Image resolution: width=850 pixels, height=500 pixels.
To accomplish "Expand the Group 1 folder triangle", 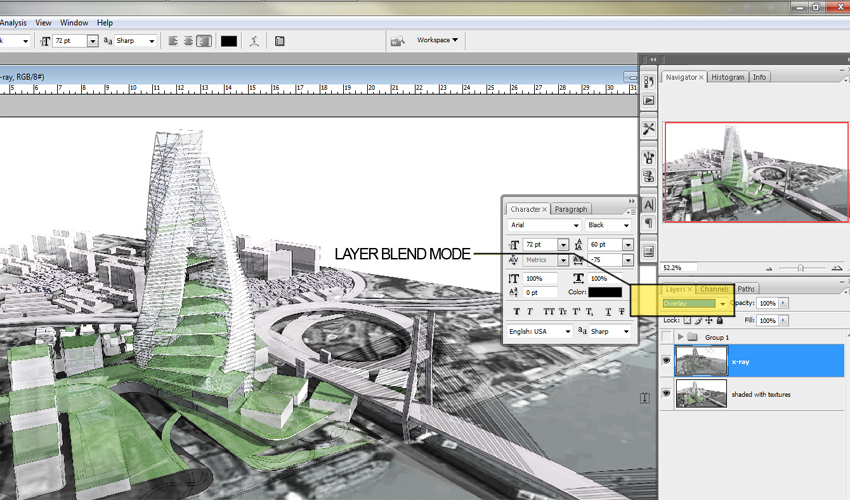I will pos(680,337).
